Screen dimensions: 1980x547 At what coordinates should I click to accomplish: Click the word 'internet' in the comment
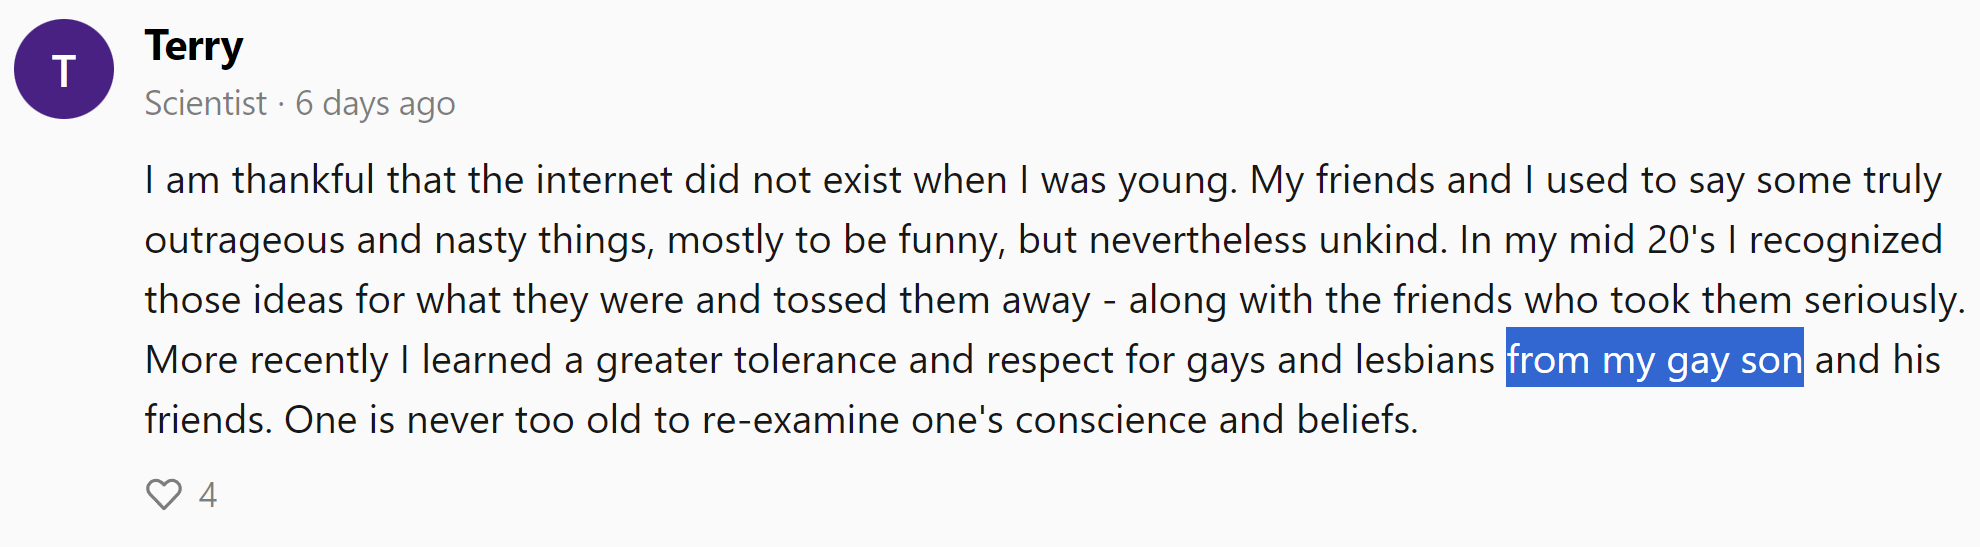[x=604, y=180]
